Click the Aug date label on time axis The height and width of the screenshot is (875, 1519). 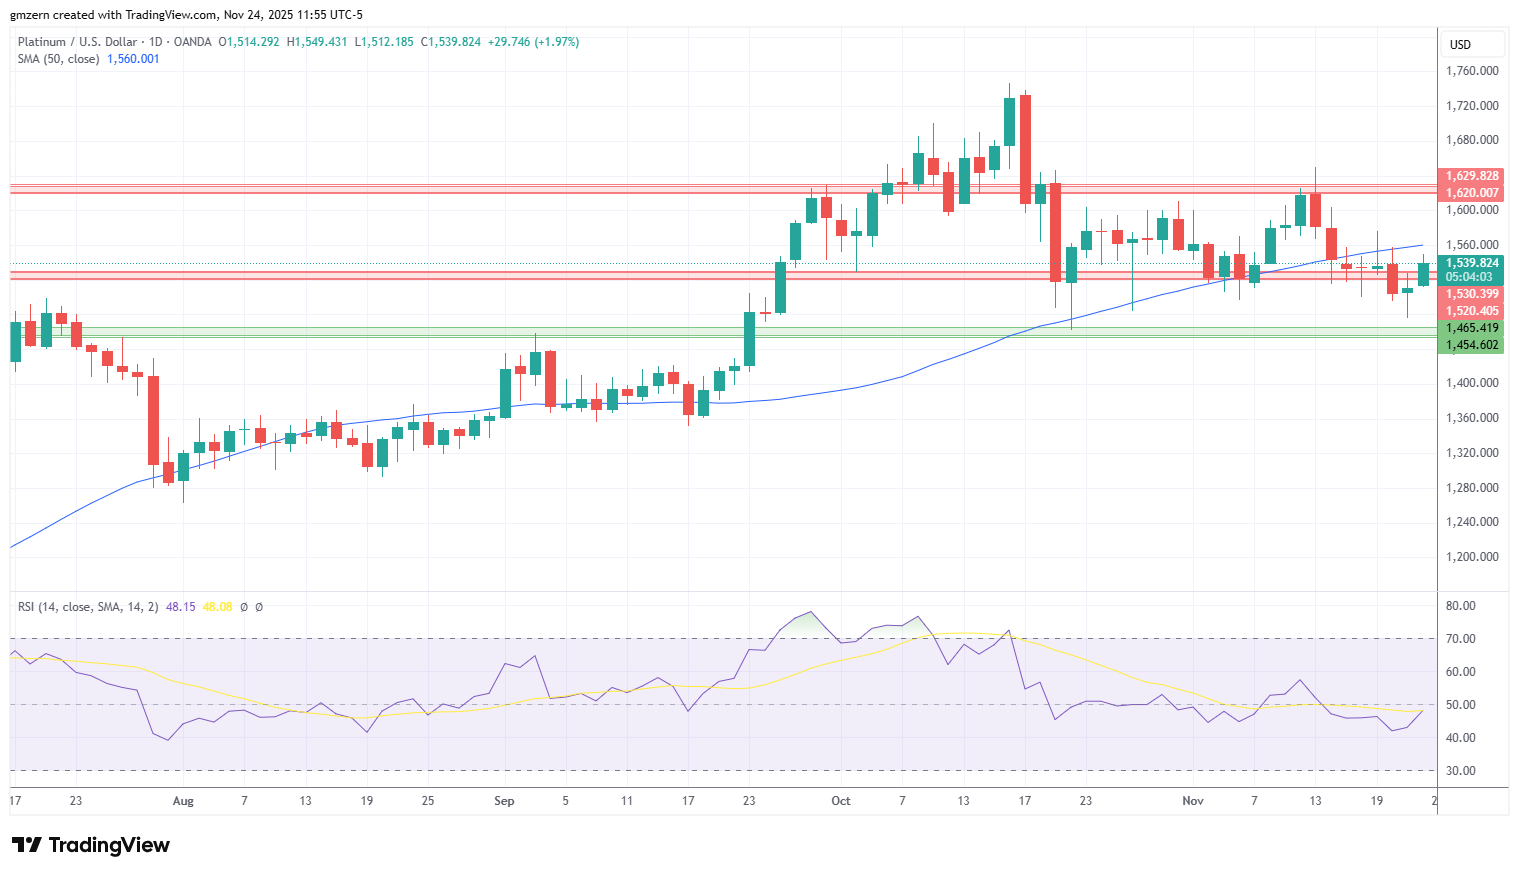(183, 801)
